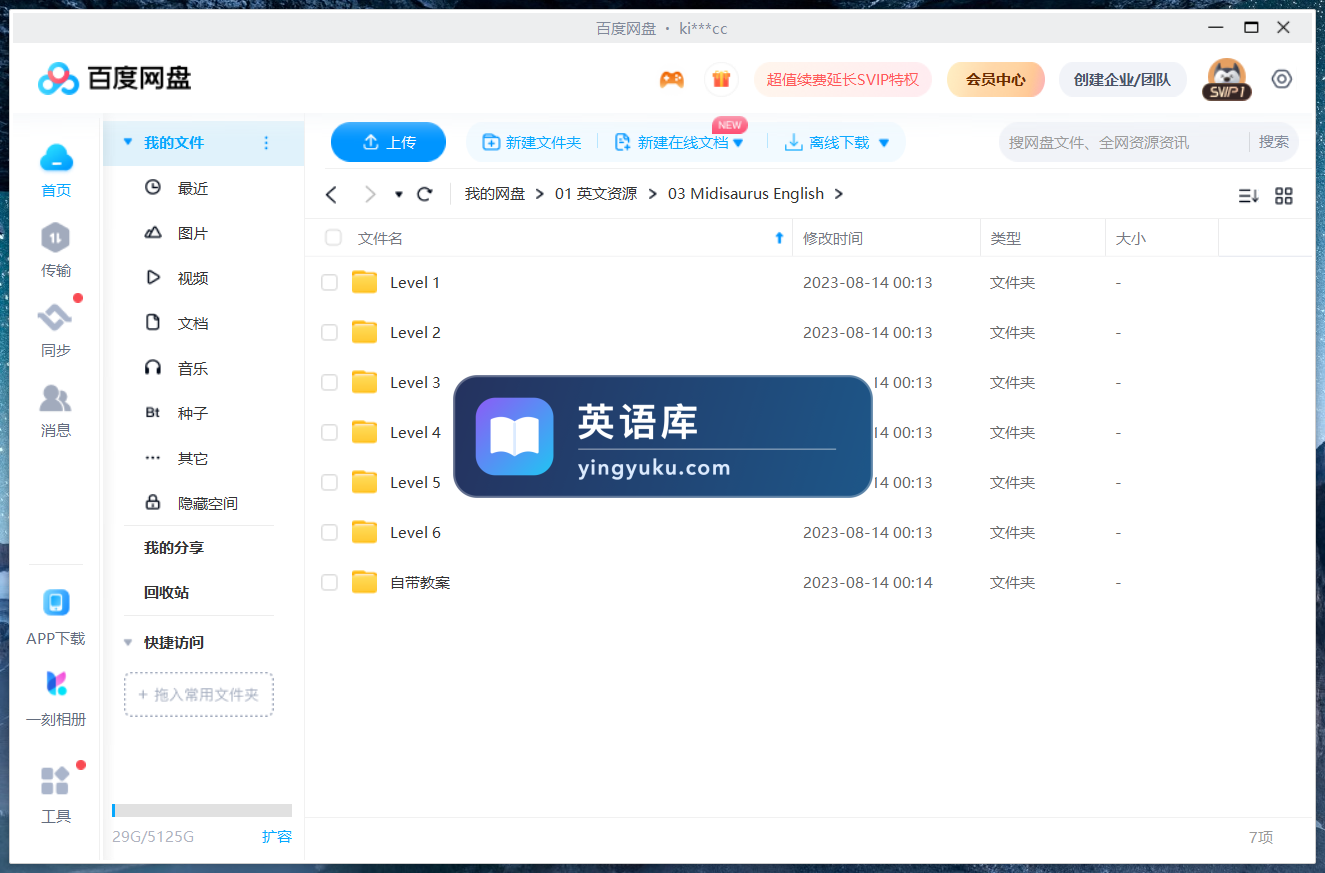Open the 新建在线文档 dropdown
The height and width of the screenshot is (873, 1325).
coord(738,143)
